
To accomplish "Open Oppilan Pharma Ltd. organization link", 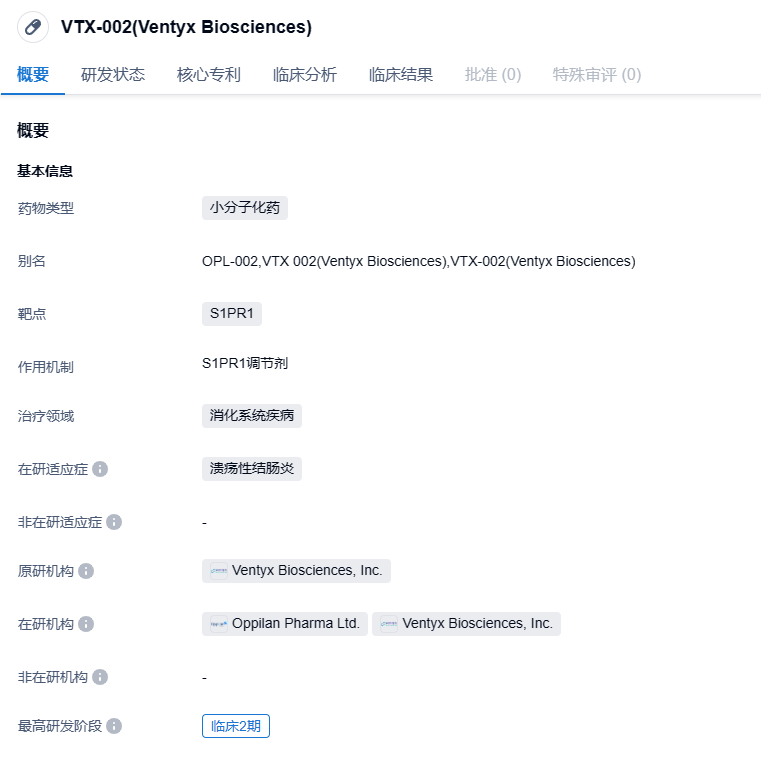I will coord(296,624).
